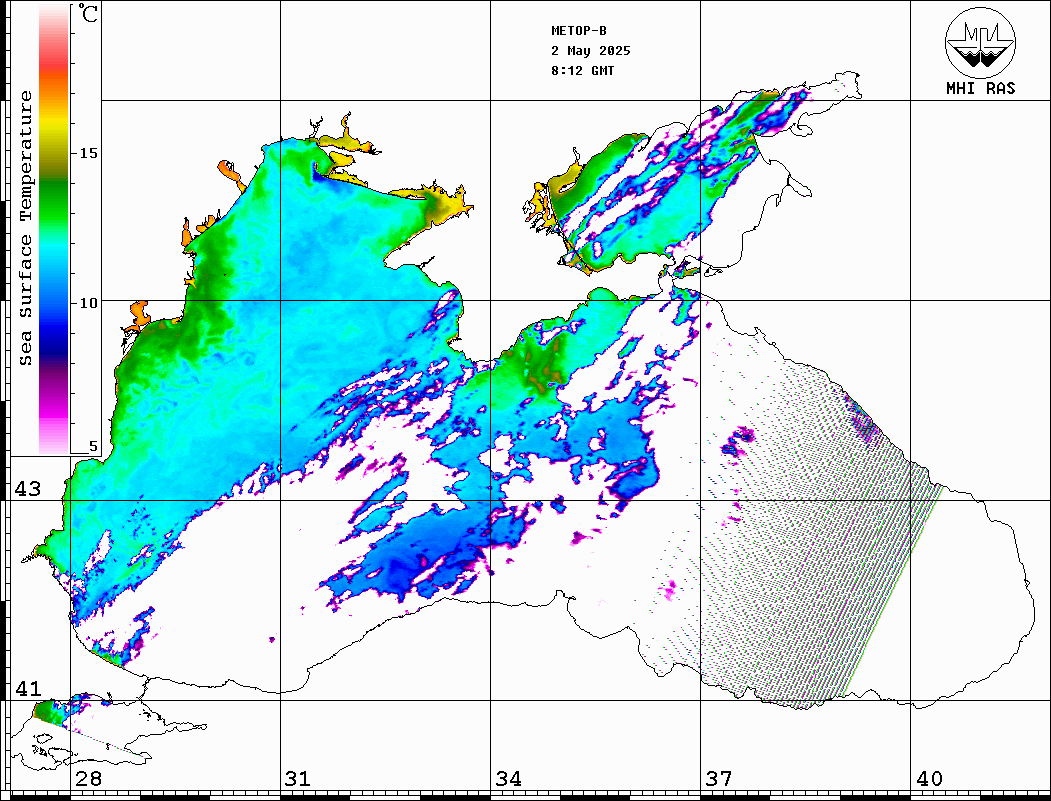Click longitude label '34'

[x=508, y=779]
